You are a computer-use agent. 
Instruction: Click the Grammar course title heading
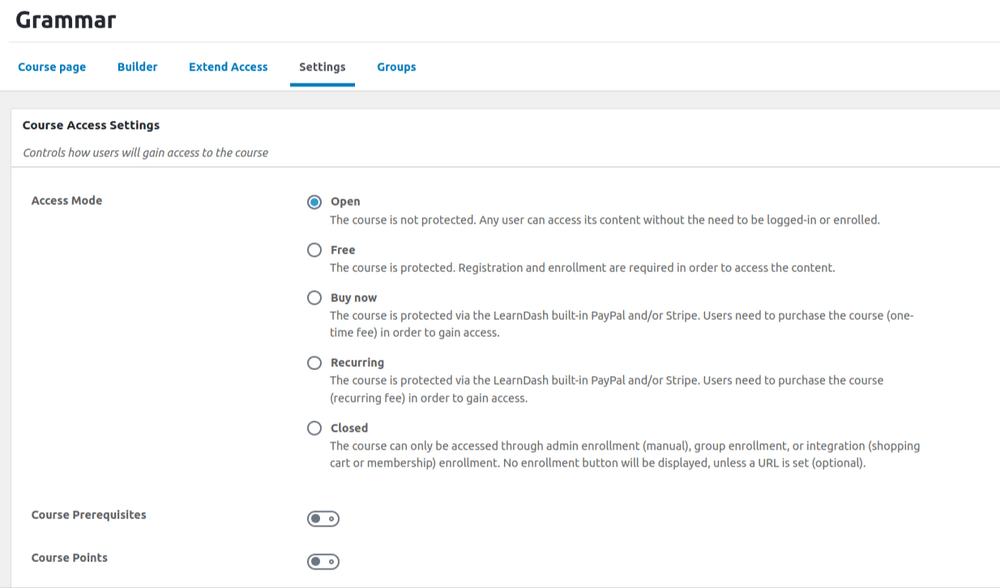(66, 20)
